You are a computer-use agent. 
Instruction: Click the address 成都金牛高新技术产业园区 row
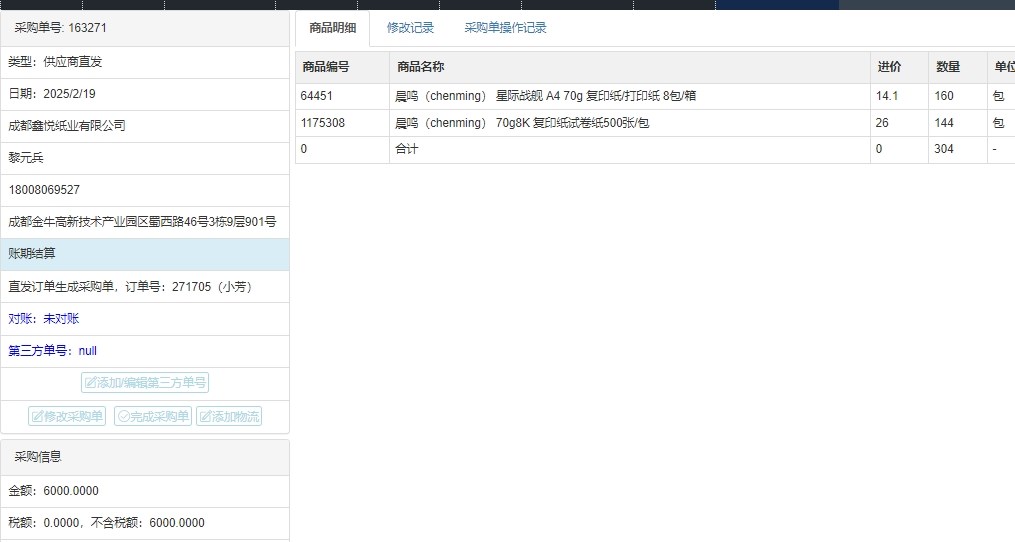click(145, 222)
